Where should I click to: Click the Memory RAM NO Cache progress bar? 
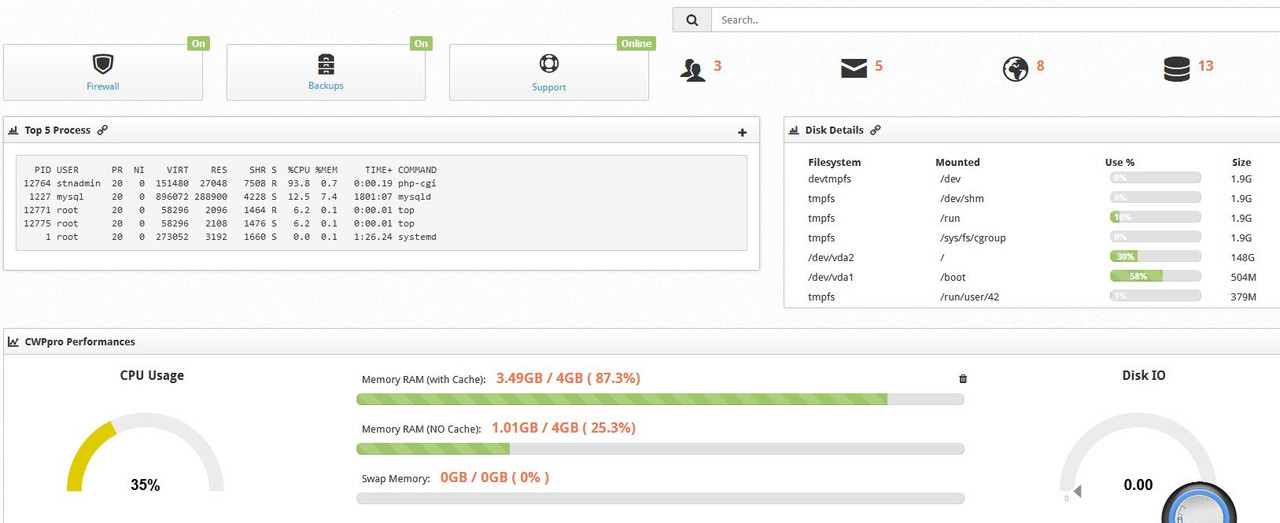[x=660, y=449]
